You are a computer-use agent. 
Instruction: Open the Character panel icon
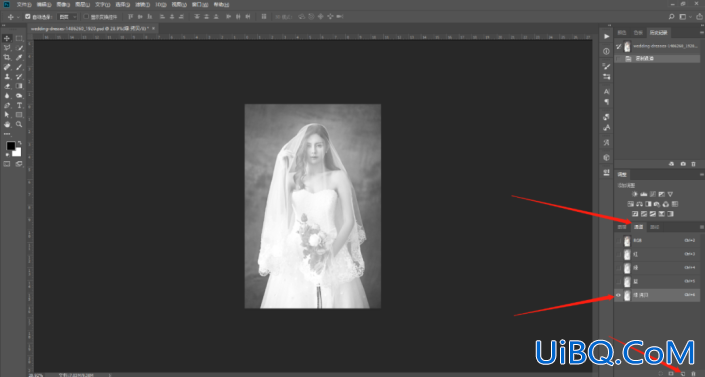coord(606,91)
